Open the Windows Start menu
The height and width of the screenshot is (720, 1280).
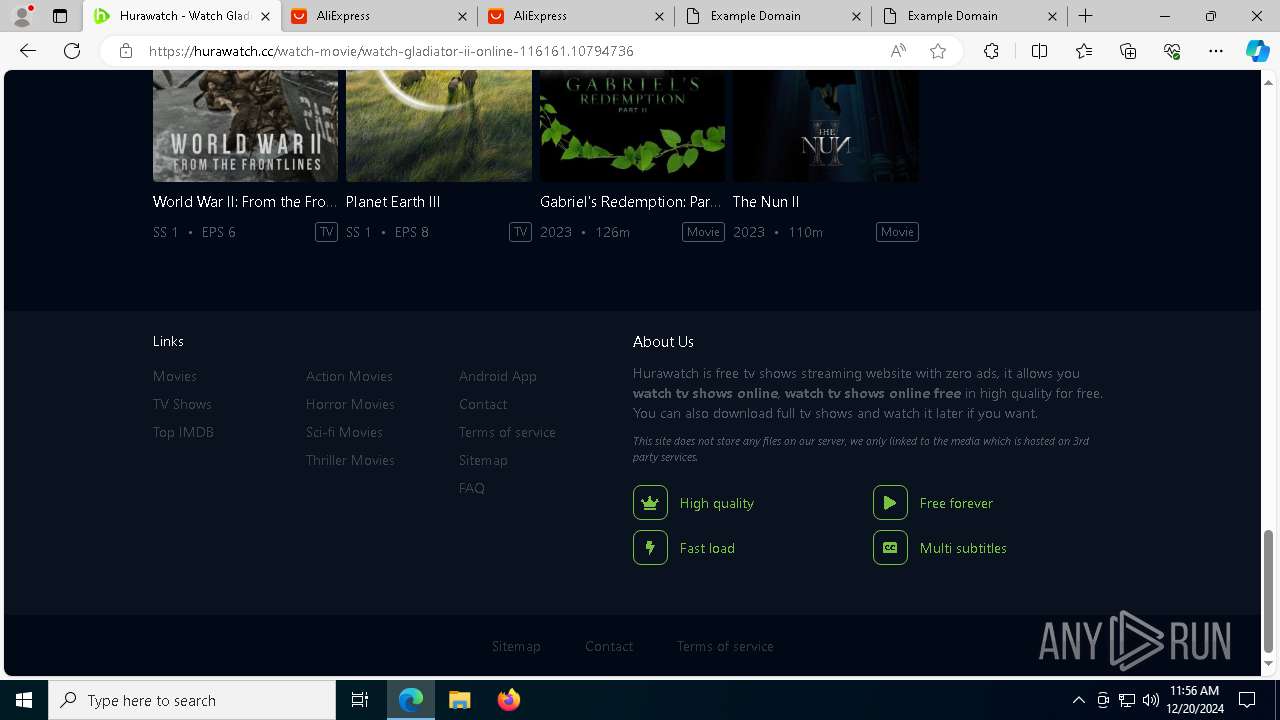24,700
